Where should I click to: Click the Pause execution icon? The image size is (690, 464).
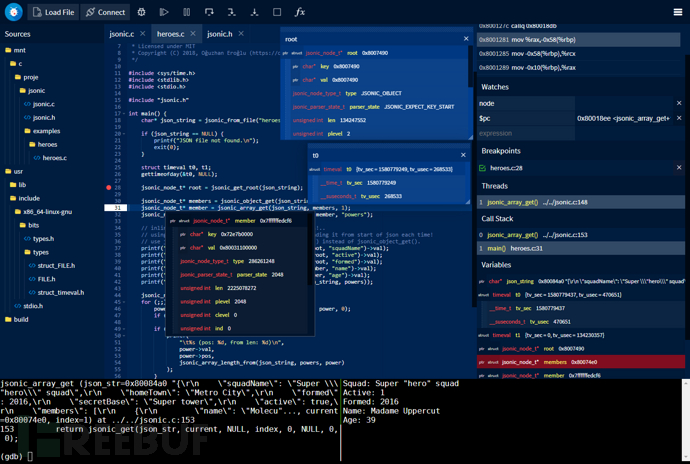point(186,12)
